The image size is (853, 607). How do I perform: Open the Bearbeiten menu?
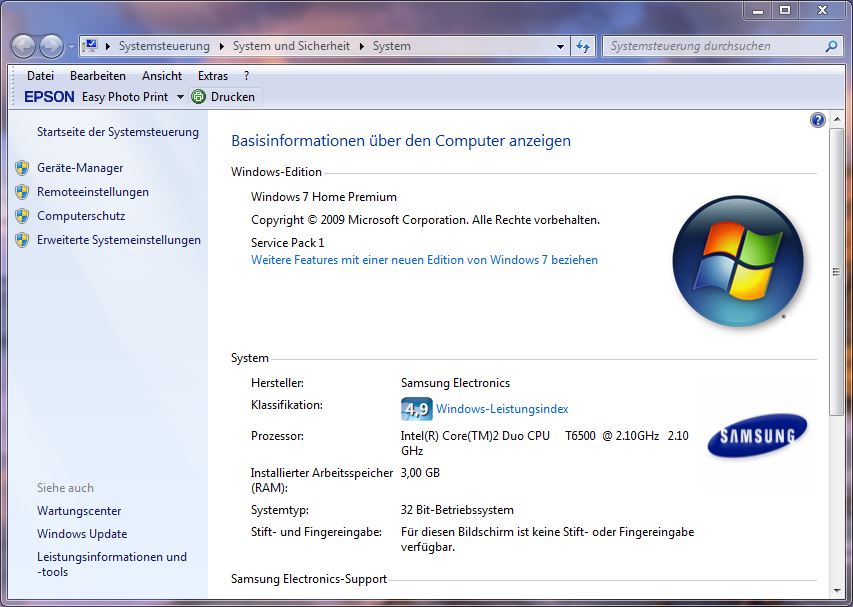[x=98, y=76]
